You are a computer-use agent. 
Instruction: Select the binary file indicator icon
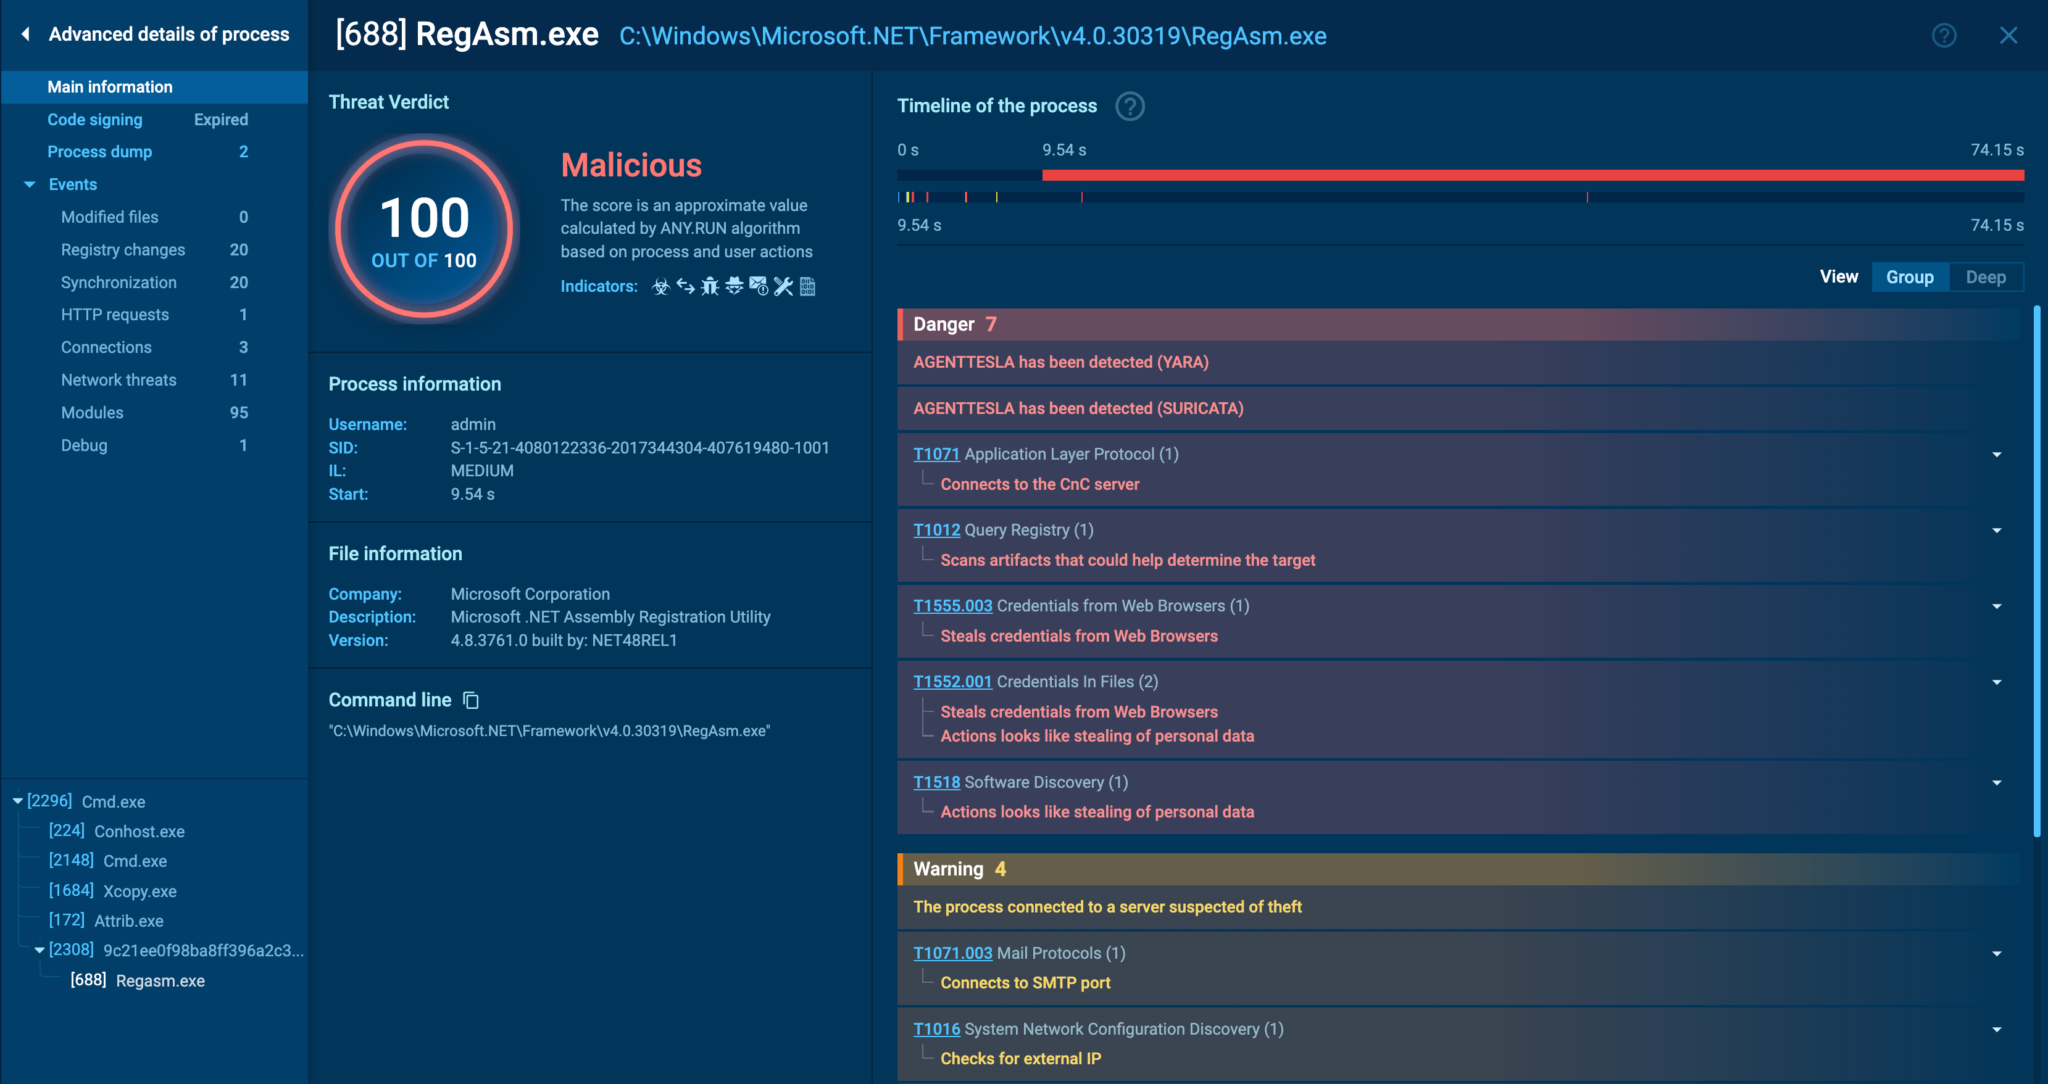tap(808, 287)
